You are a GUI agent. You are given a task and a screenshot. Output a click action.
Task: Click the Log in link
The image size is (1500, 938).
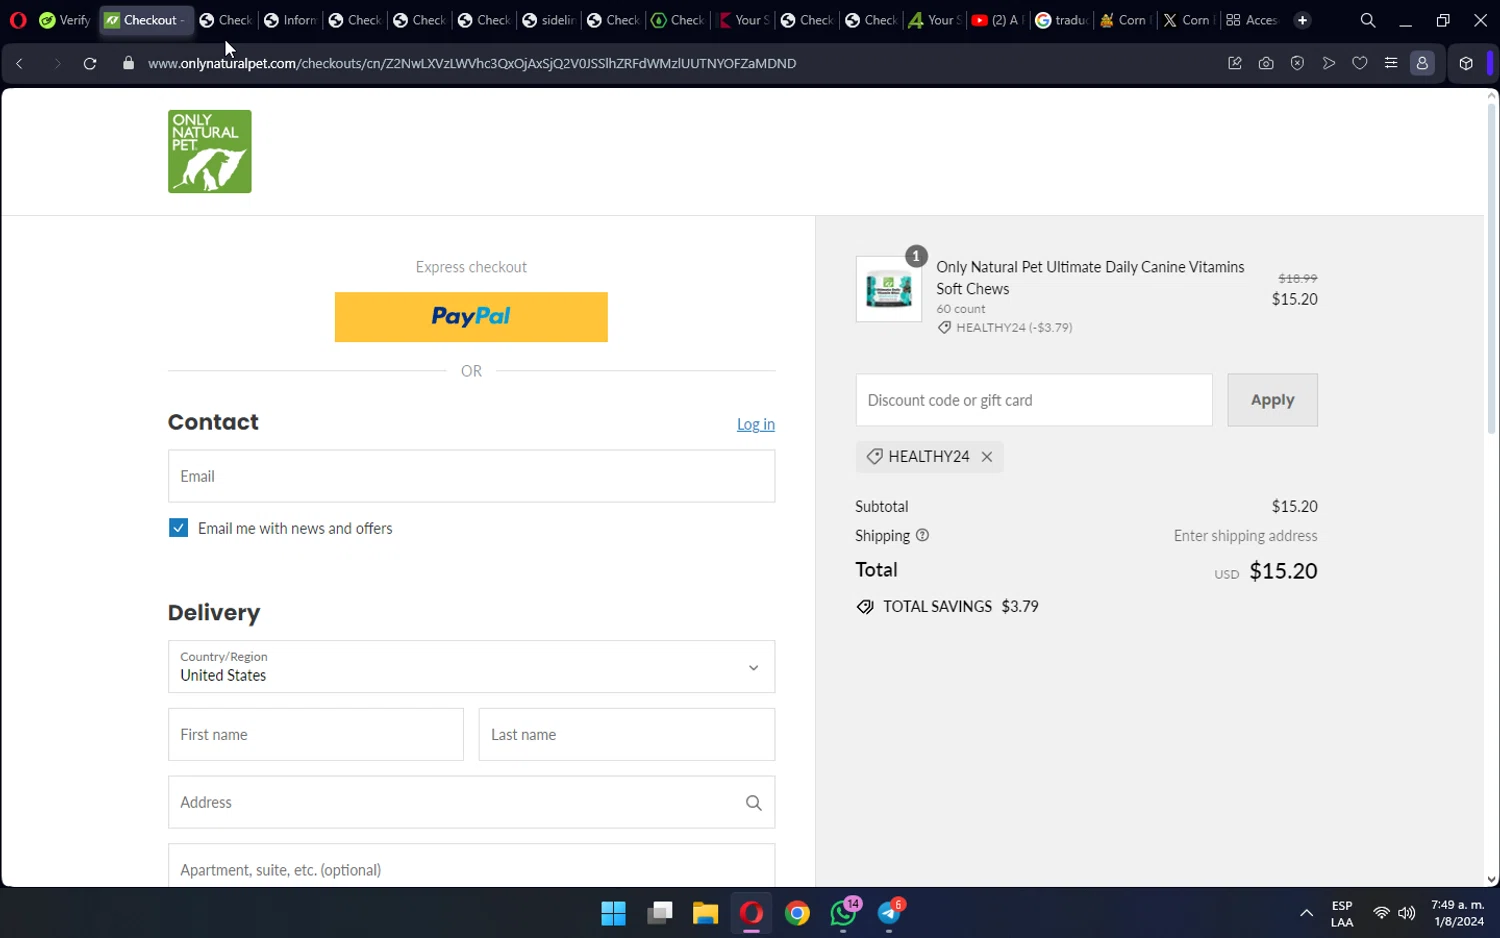pos(756,424)
